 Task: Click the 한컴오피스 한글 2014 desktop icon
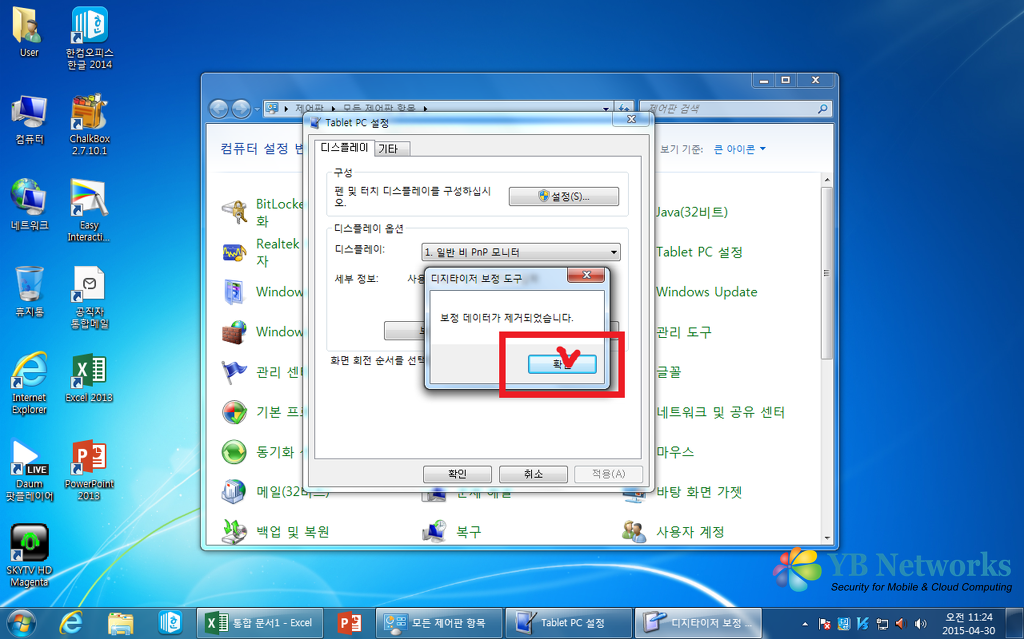click(x=89, y=38)
